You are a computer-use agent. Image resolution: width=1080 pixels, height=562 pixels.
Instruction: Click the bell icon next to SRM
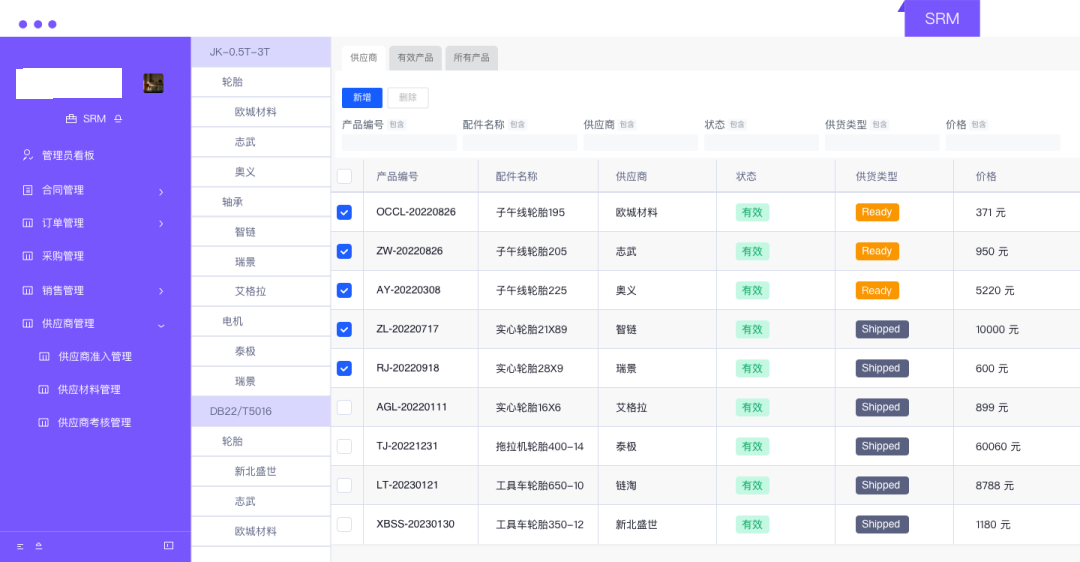point(118,119)
